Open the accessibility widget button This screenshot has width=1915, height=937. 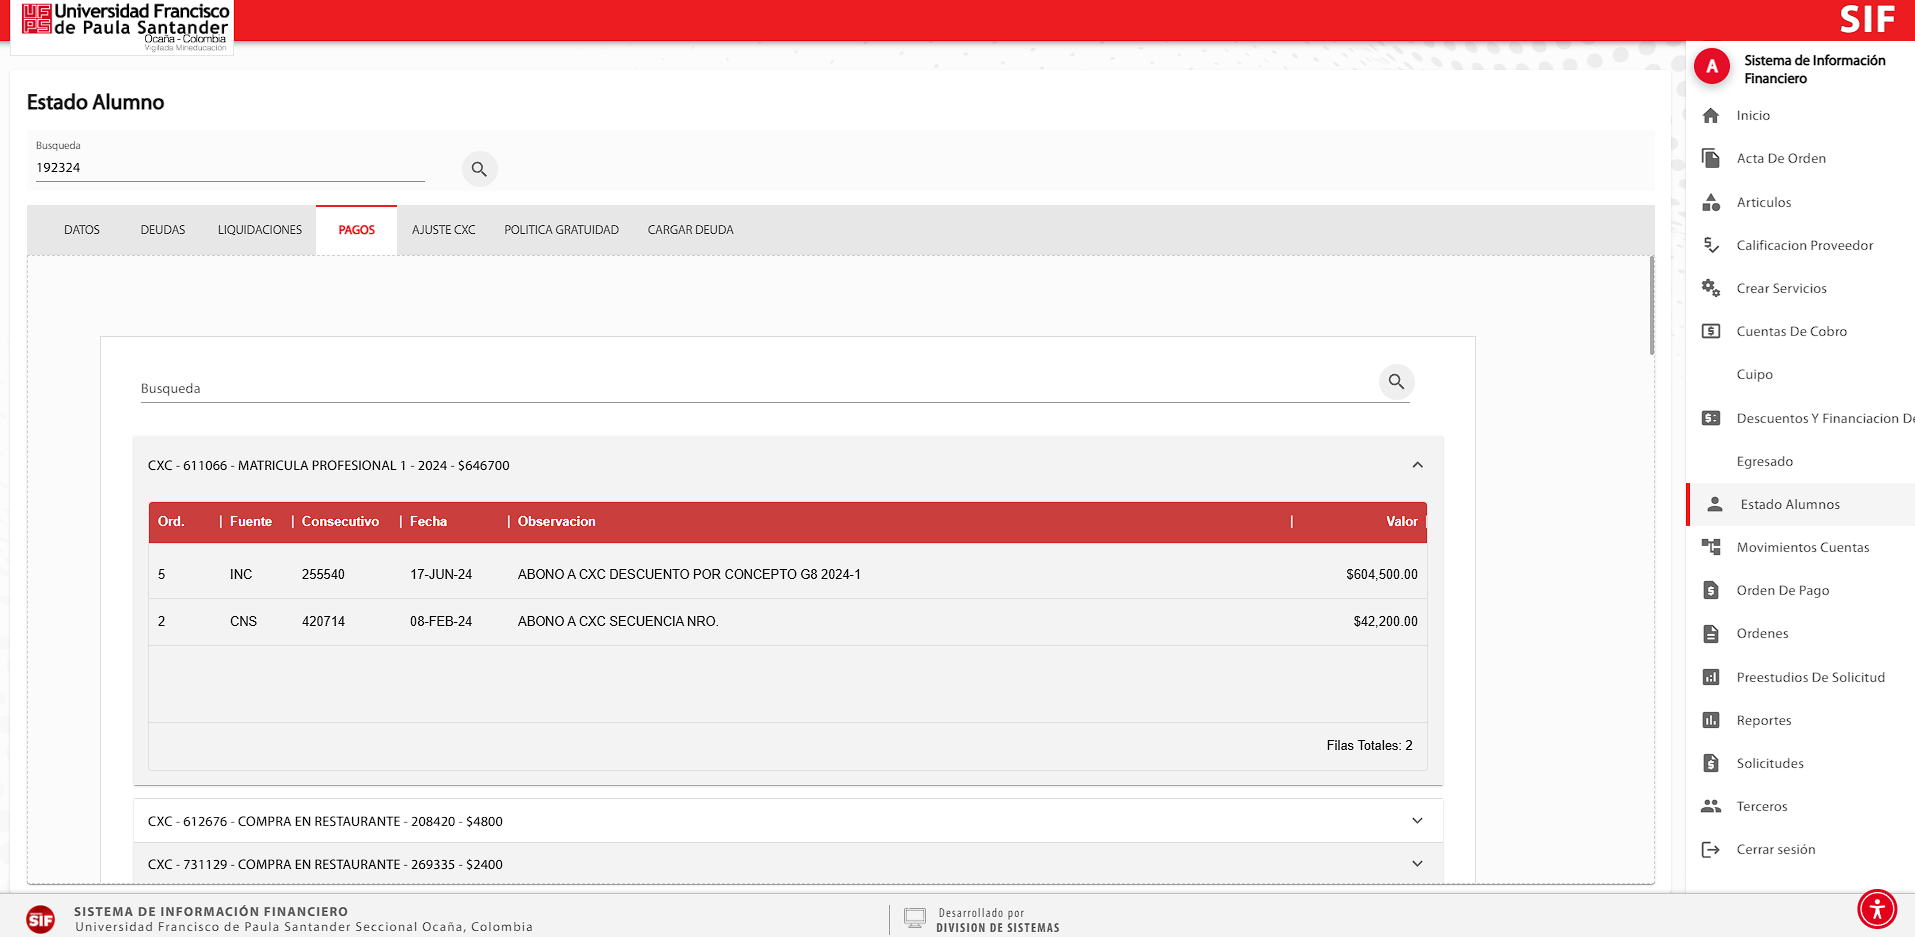click(1877, 909)
